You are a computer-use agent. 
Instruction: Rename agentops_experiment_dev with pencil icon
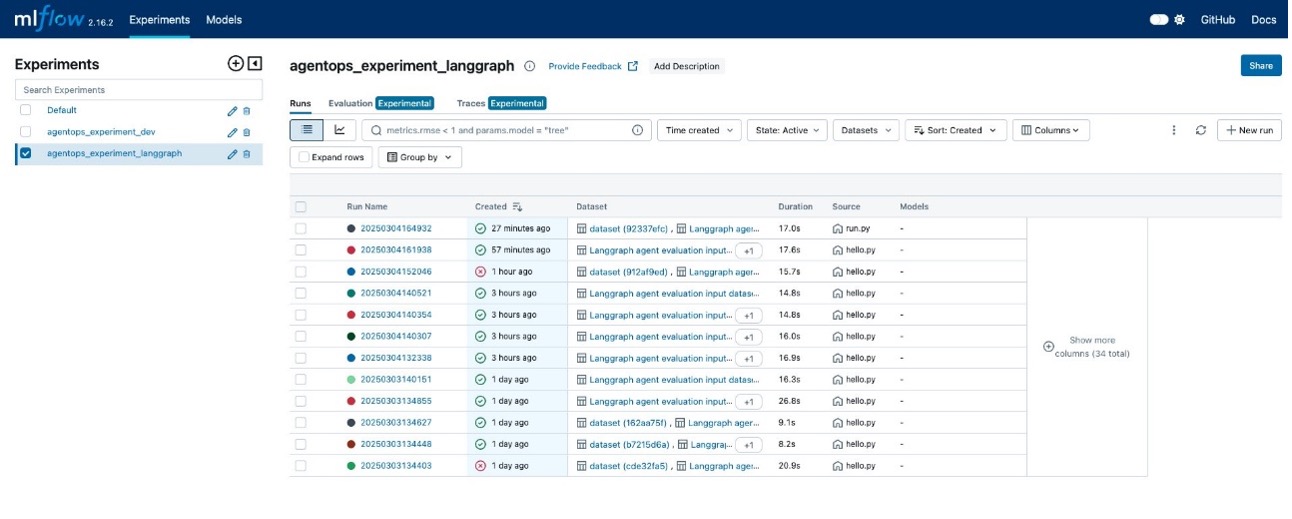233,132
